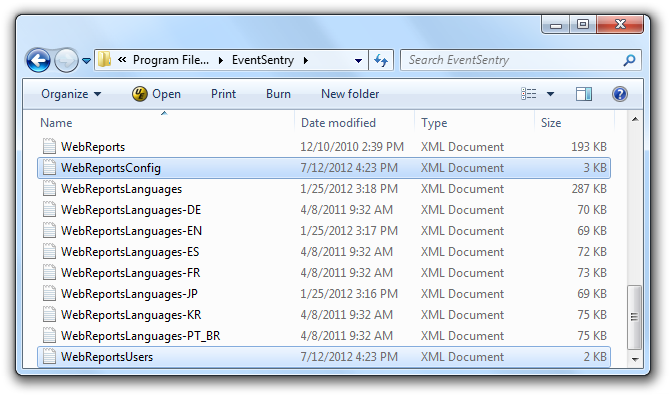Viewport: 671px width, 395px height.
Task: Open Help with the question mark icon
Action: 620,94
